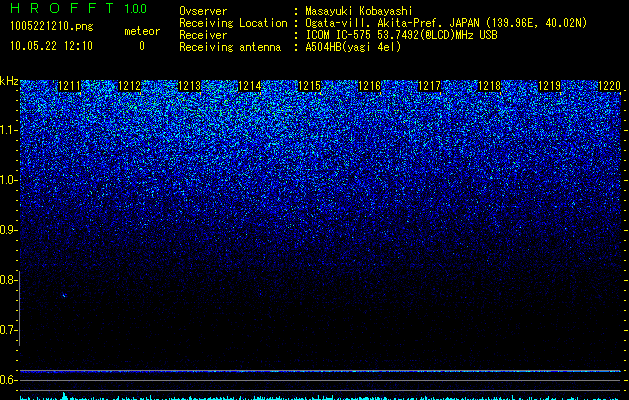Select the ICOM IC-575 53.7492 MHz USB receiver text

(401, 35)
